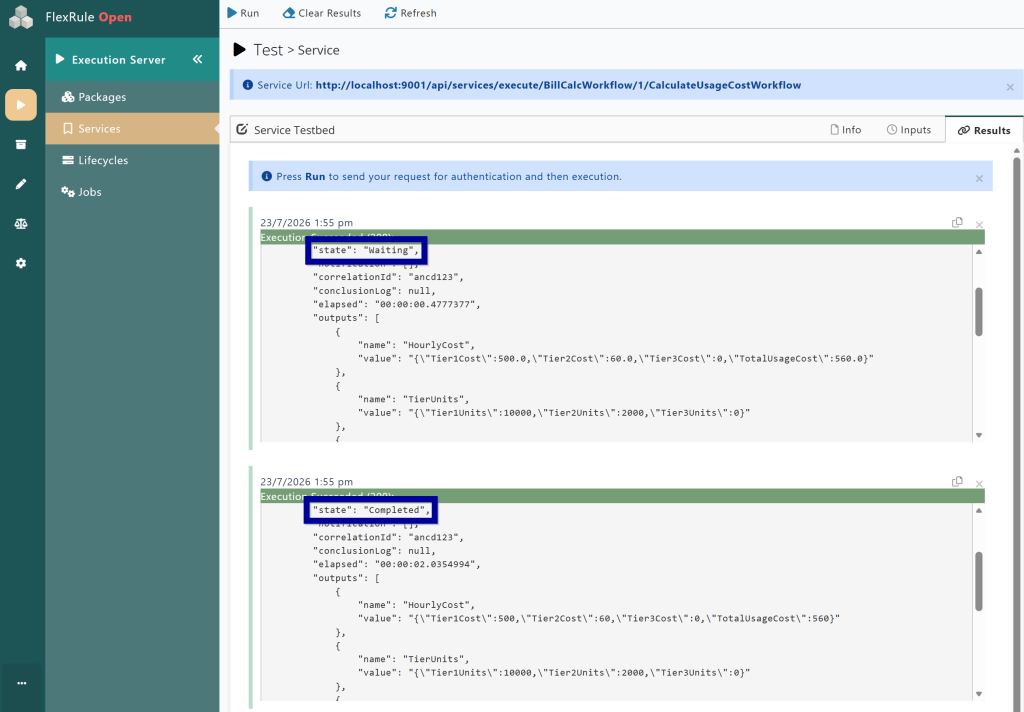
Task: Close the Waiting state result entry
Action: pyautogui.click(x=979, y=225)
